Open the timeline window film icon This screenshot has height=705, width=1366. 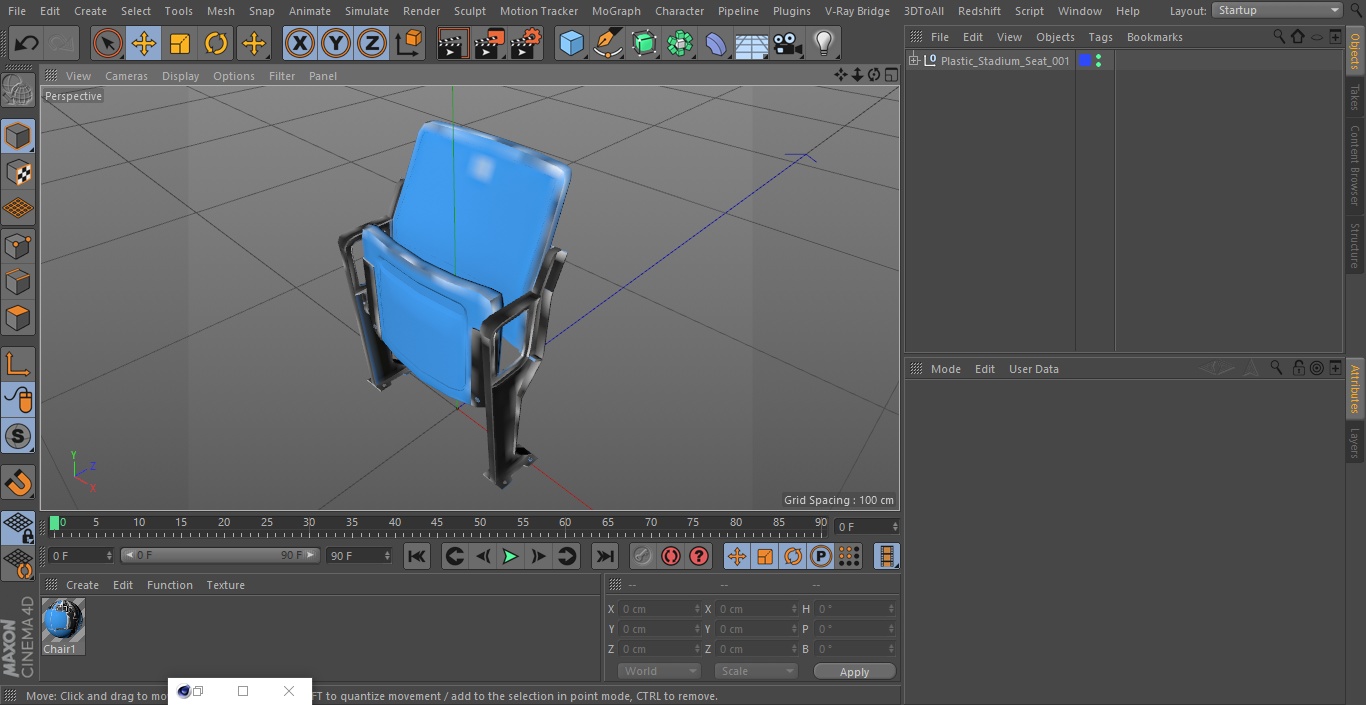(x=886, y=556)
